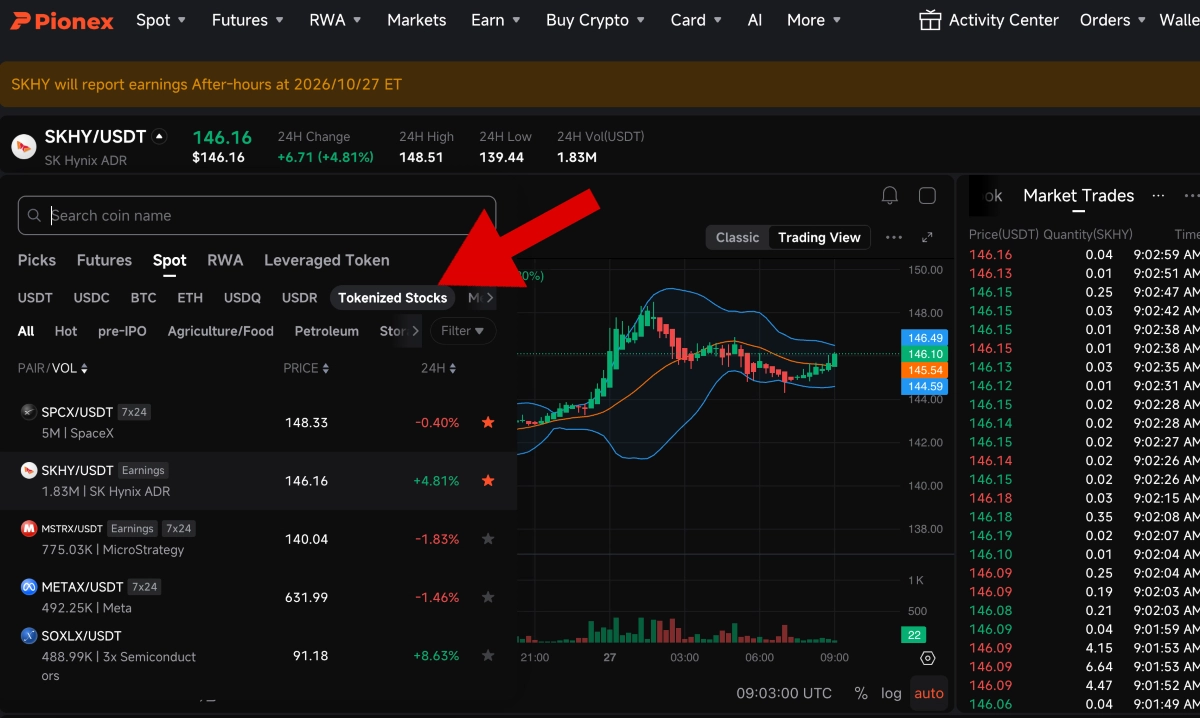Select the RWA tab in the pair list

[225, 260]
